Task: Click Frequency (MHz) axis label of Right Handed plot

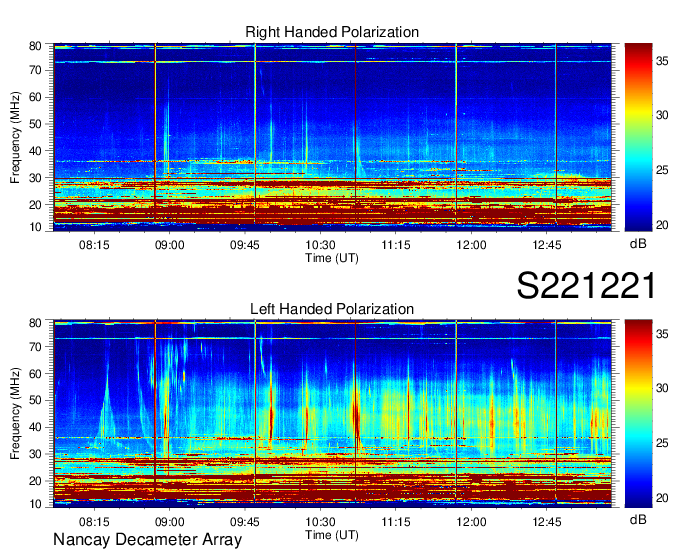Action: [x=15, y=137]
